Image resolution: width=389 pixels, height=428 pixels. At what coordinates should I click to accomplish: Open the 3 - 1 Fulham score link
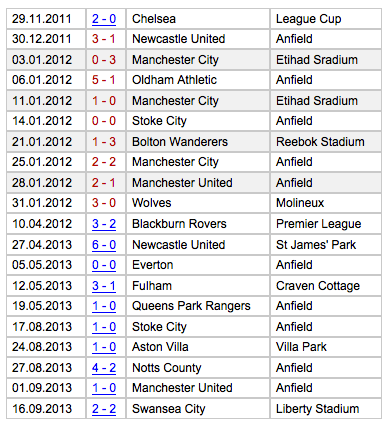tap(104, 286)
